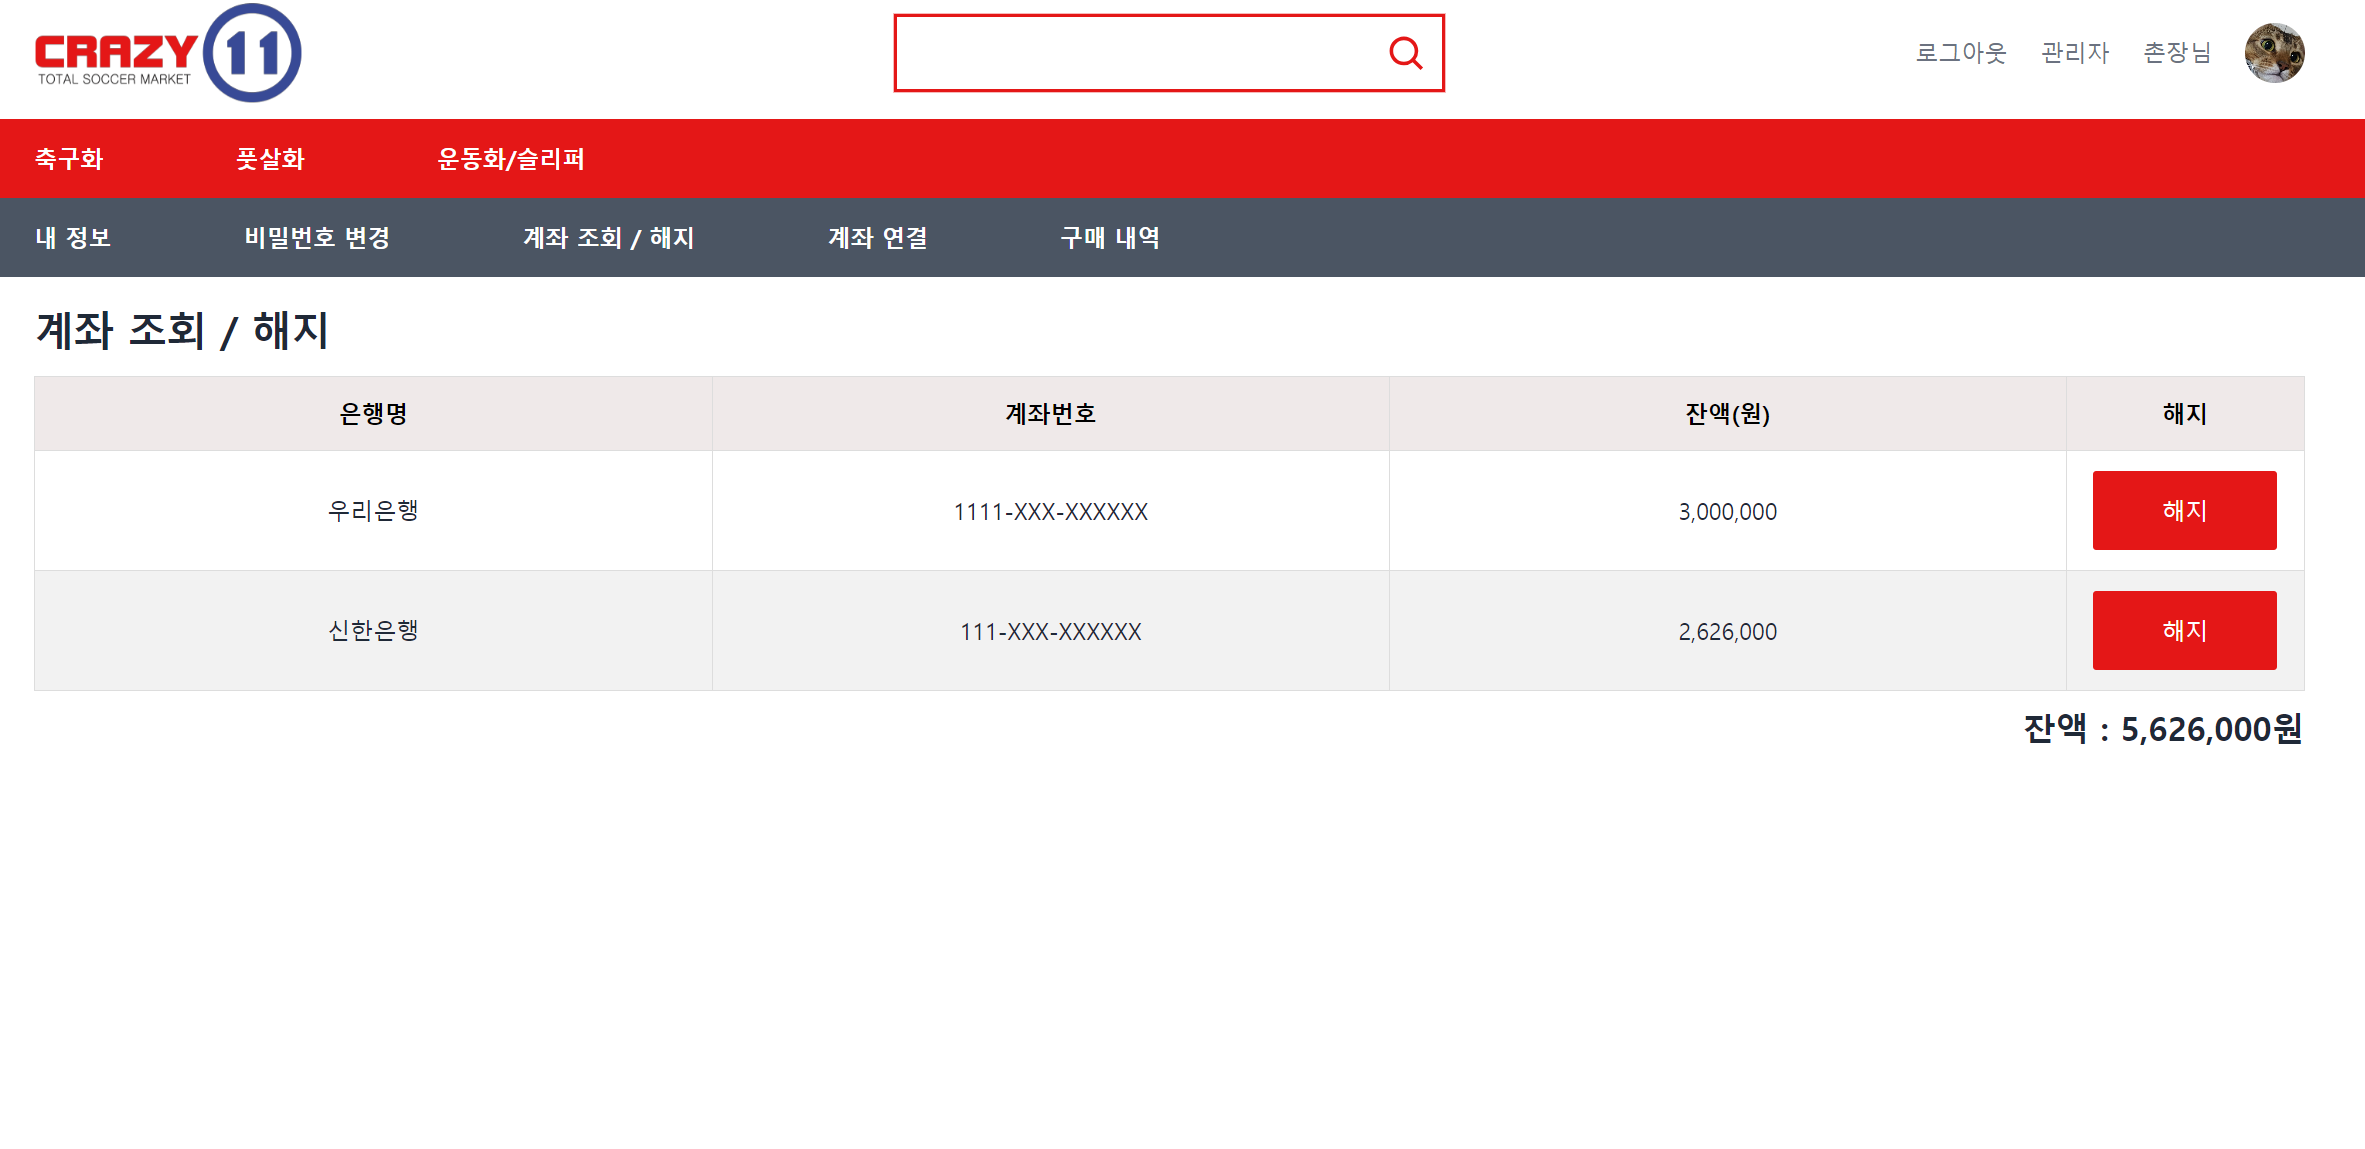Open the 구매 내역 tab
This screenshot has width=2365, height=1149.
point(1110,238)
